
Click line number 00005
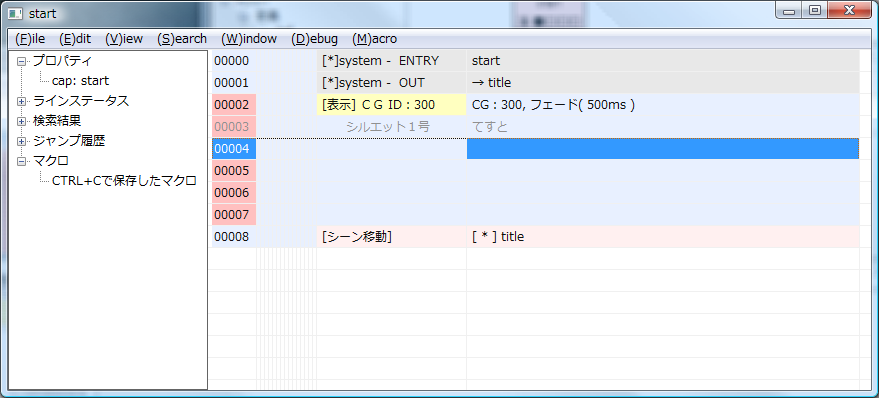234,170
